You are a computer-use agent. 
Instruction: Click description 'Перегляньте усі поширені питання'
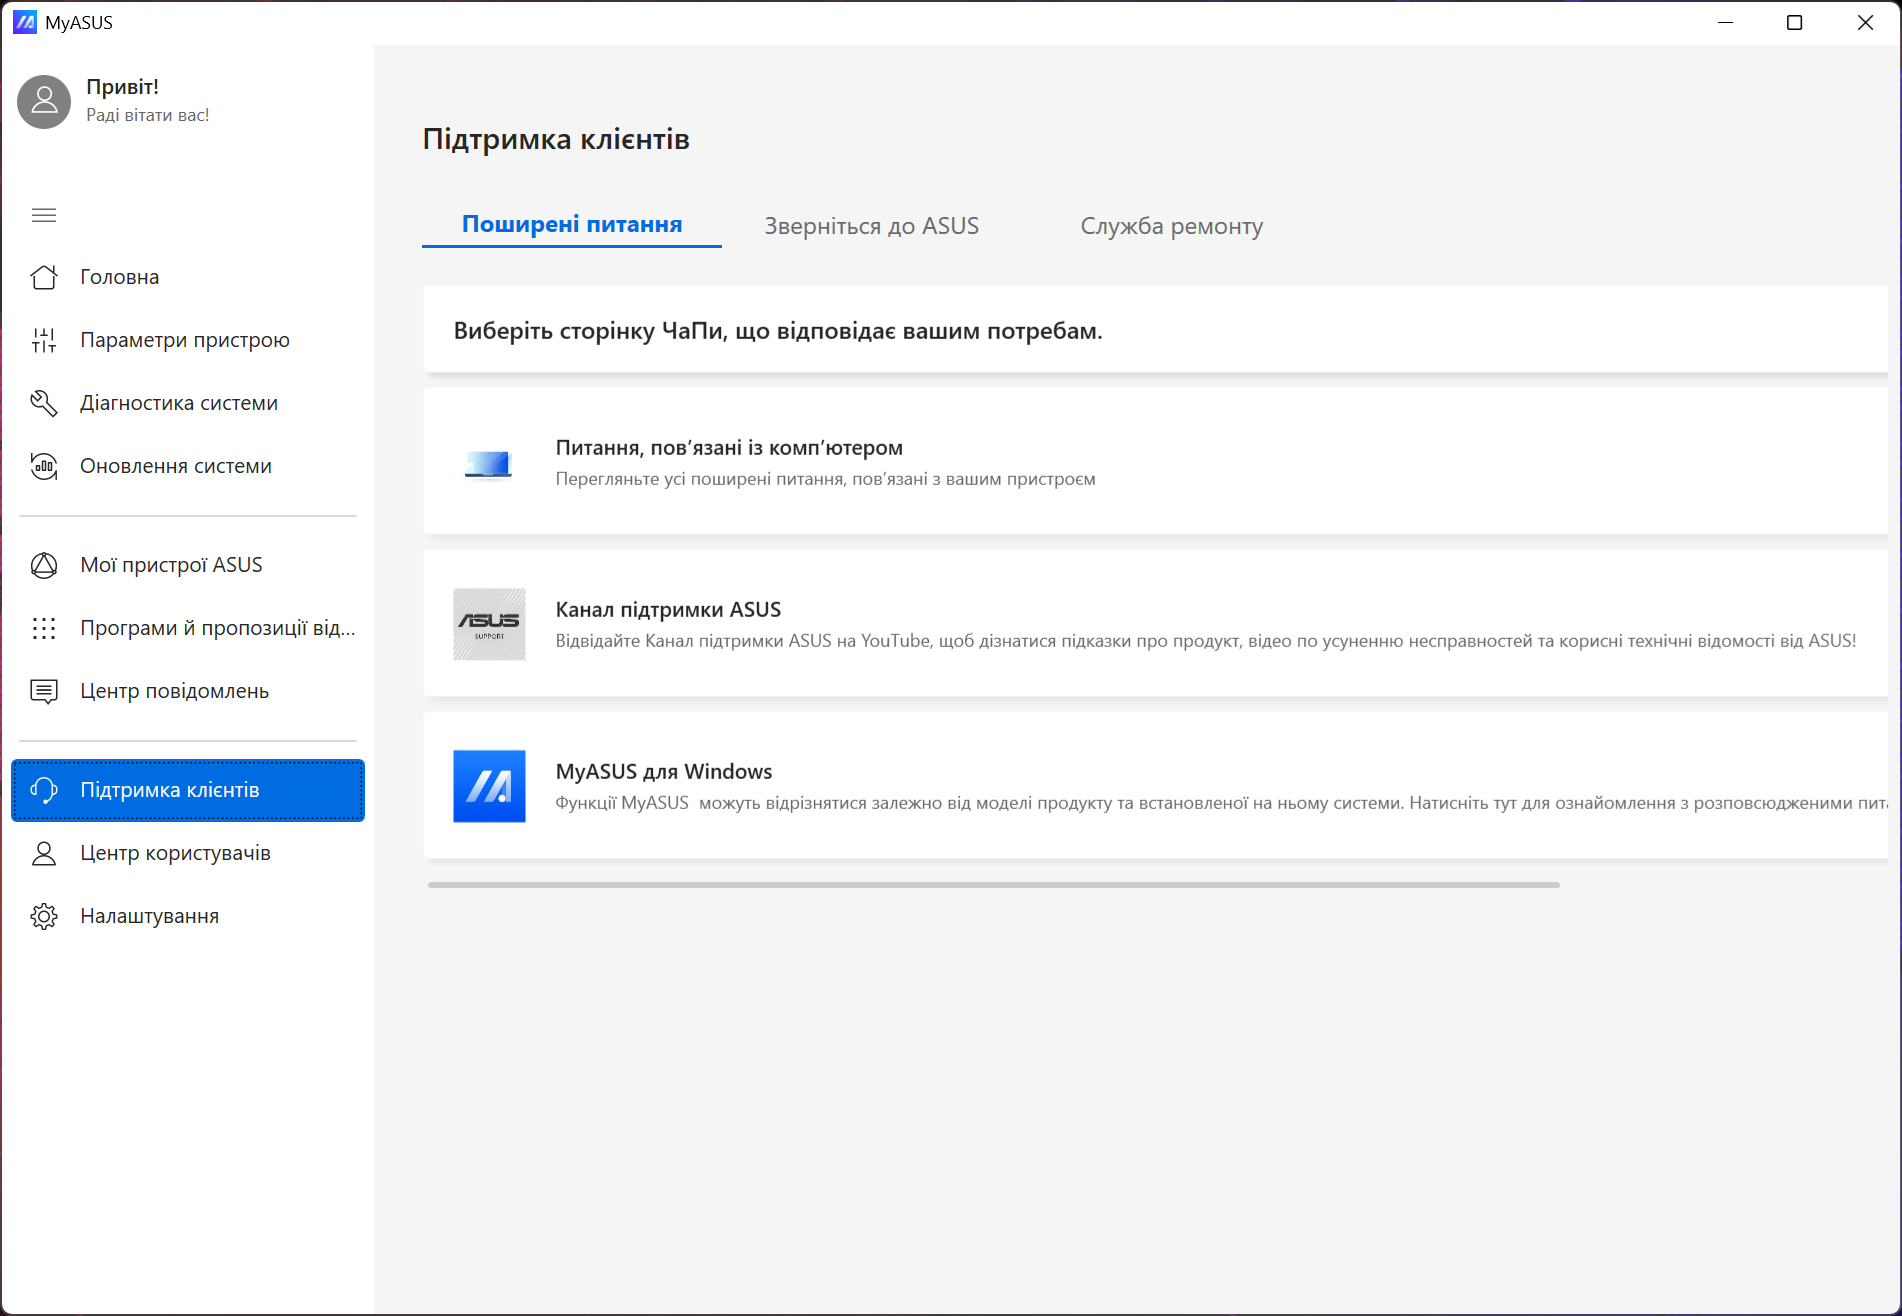tap(825, 479)
